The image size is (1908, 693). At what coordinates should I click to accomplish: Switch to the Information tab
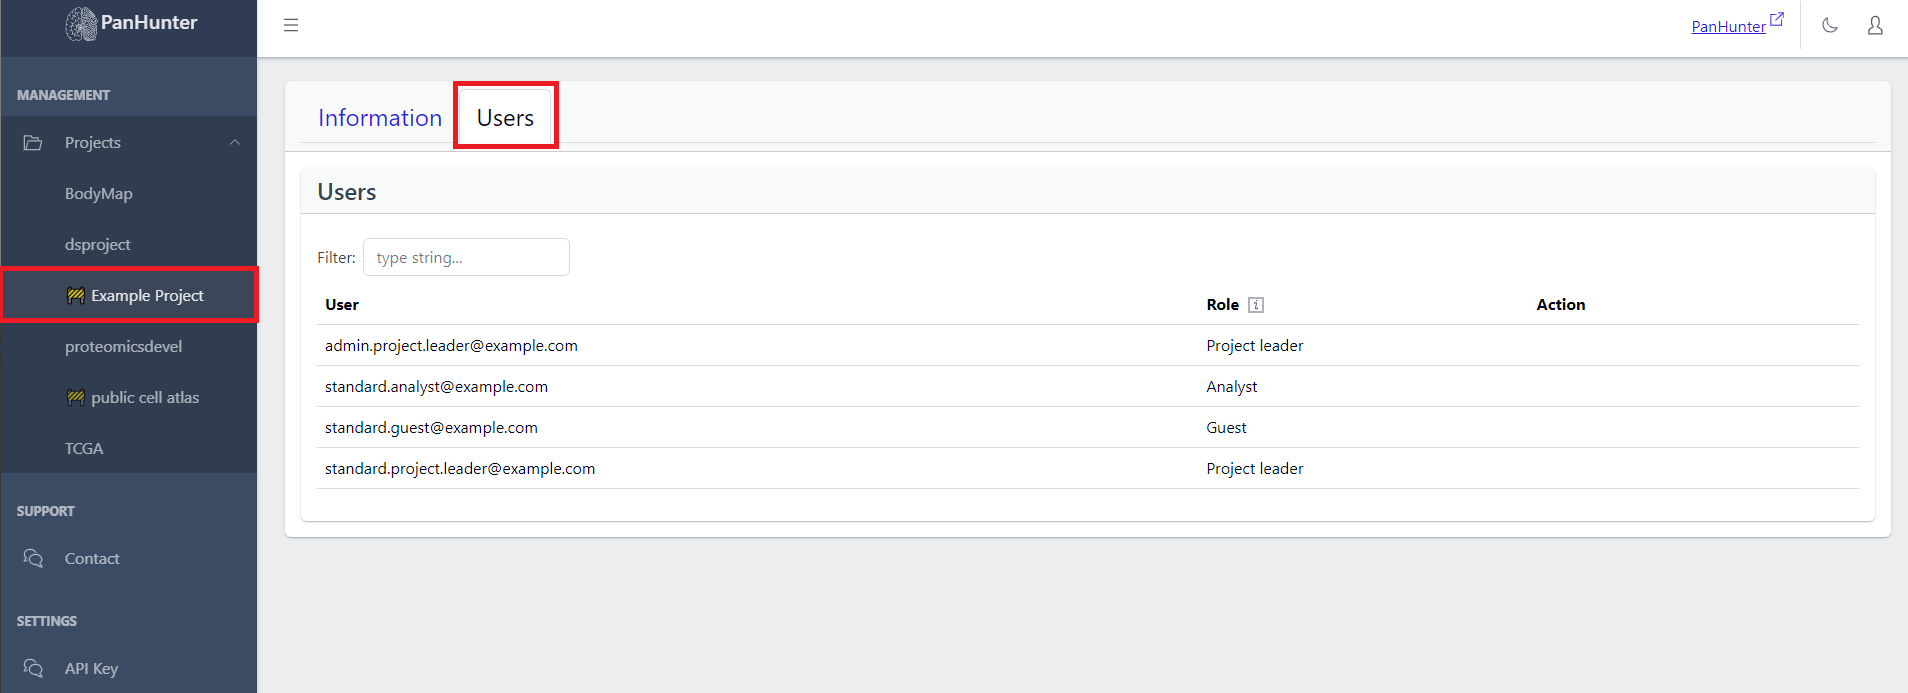tap(379, 118)
